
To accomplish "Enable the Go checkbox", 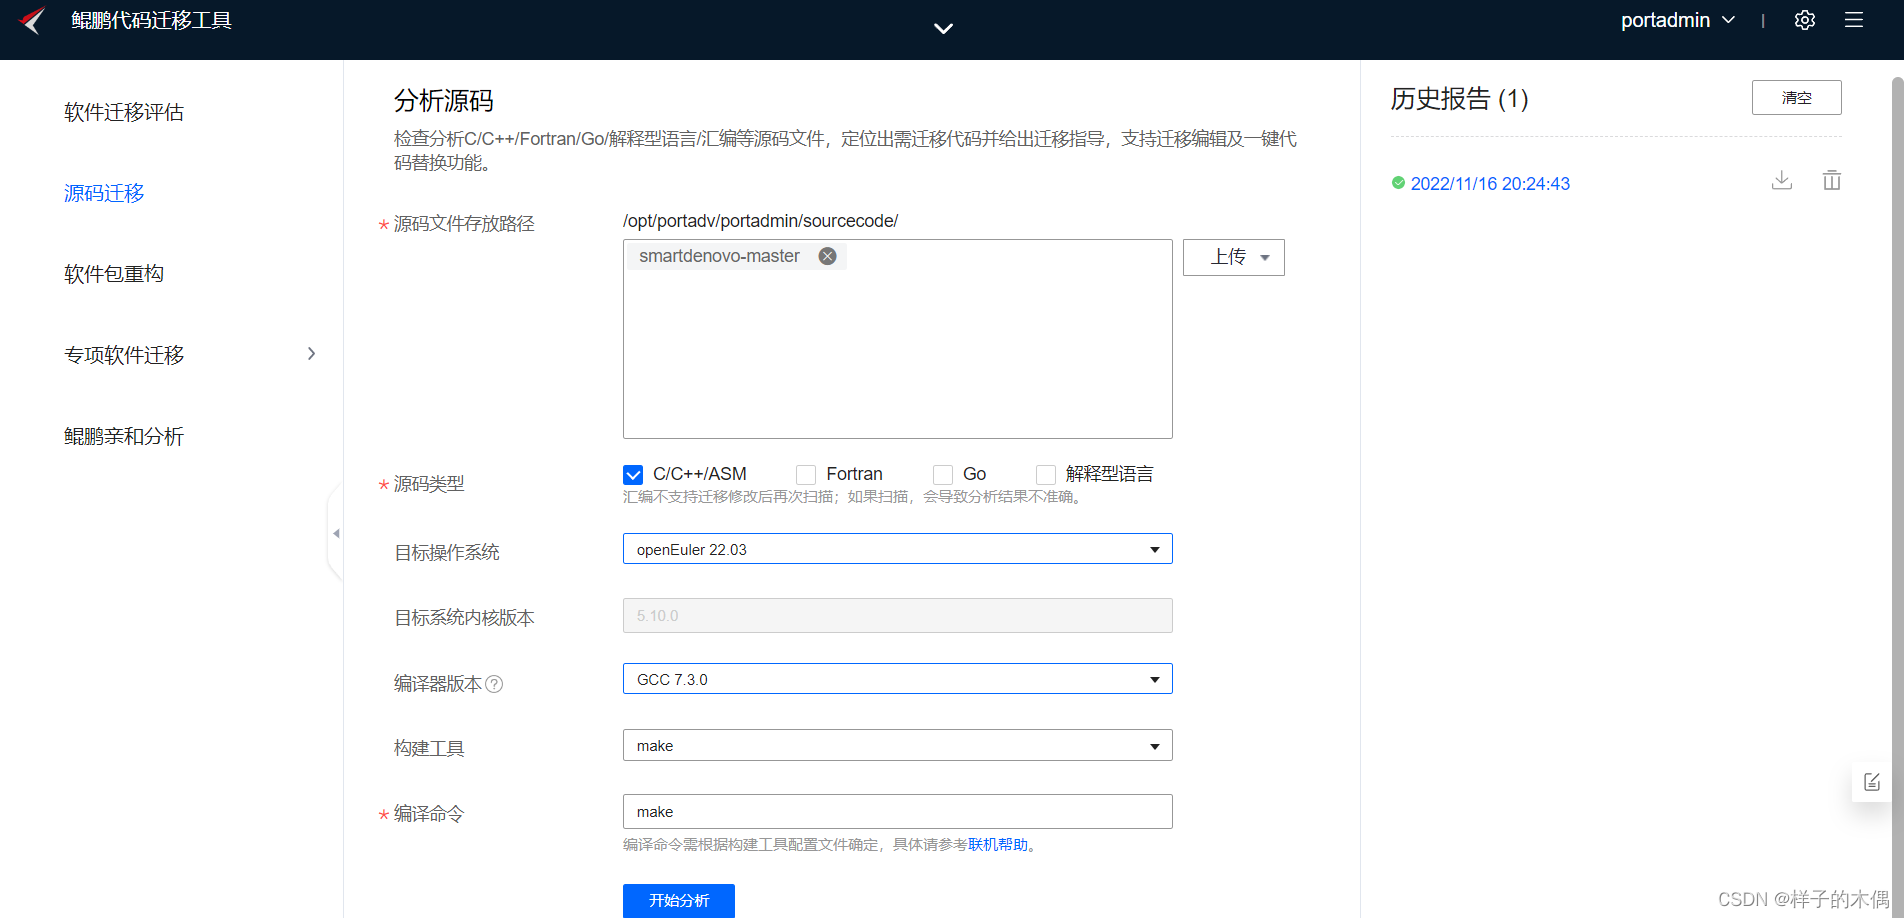I will tap(943, 475).
